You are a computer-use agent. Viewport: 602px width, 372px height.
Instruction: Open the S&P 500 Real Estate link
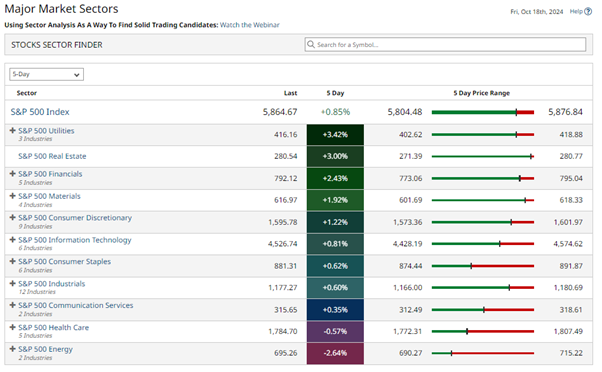point(52,156)
